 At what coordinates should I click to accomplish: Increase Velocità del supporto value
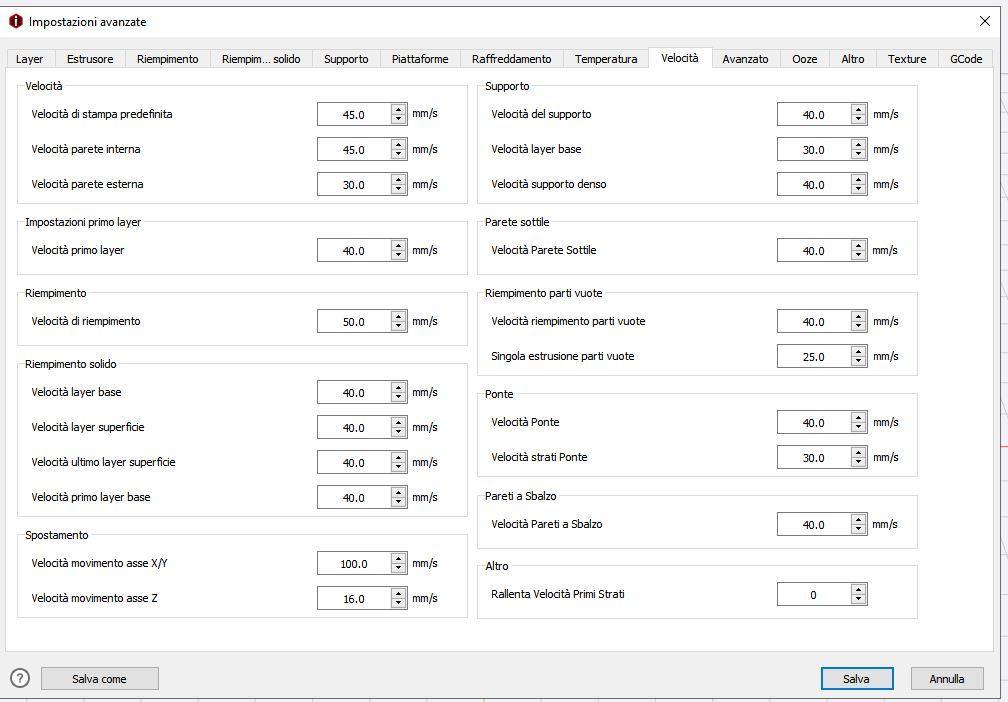tap(858, 109)
